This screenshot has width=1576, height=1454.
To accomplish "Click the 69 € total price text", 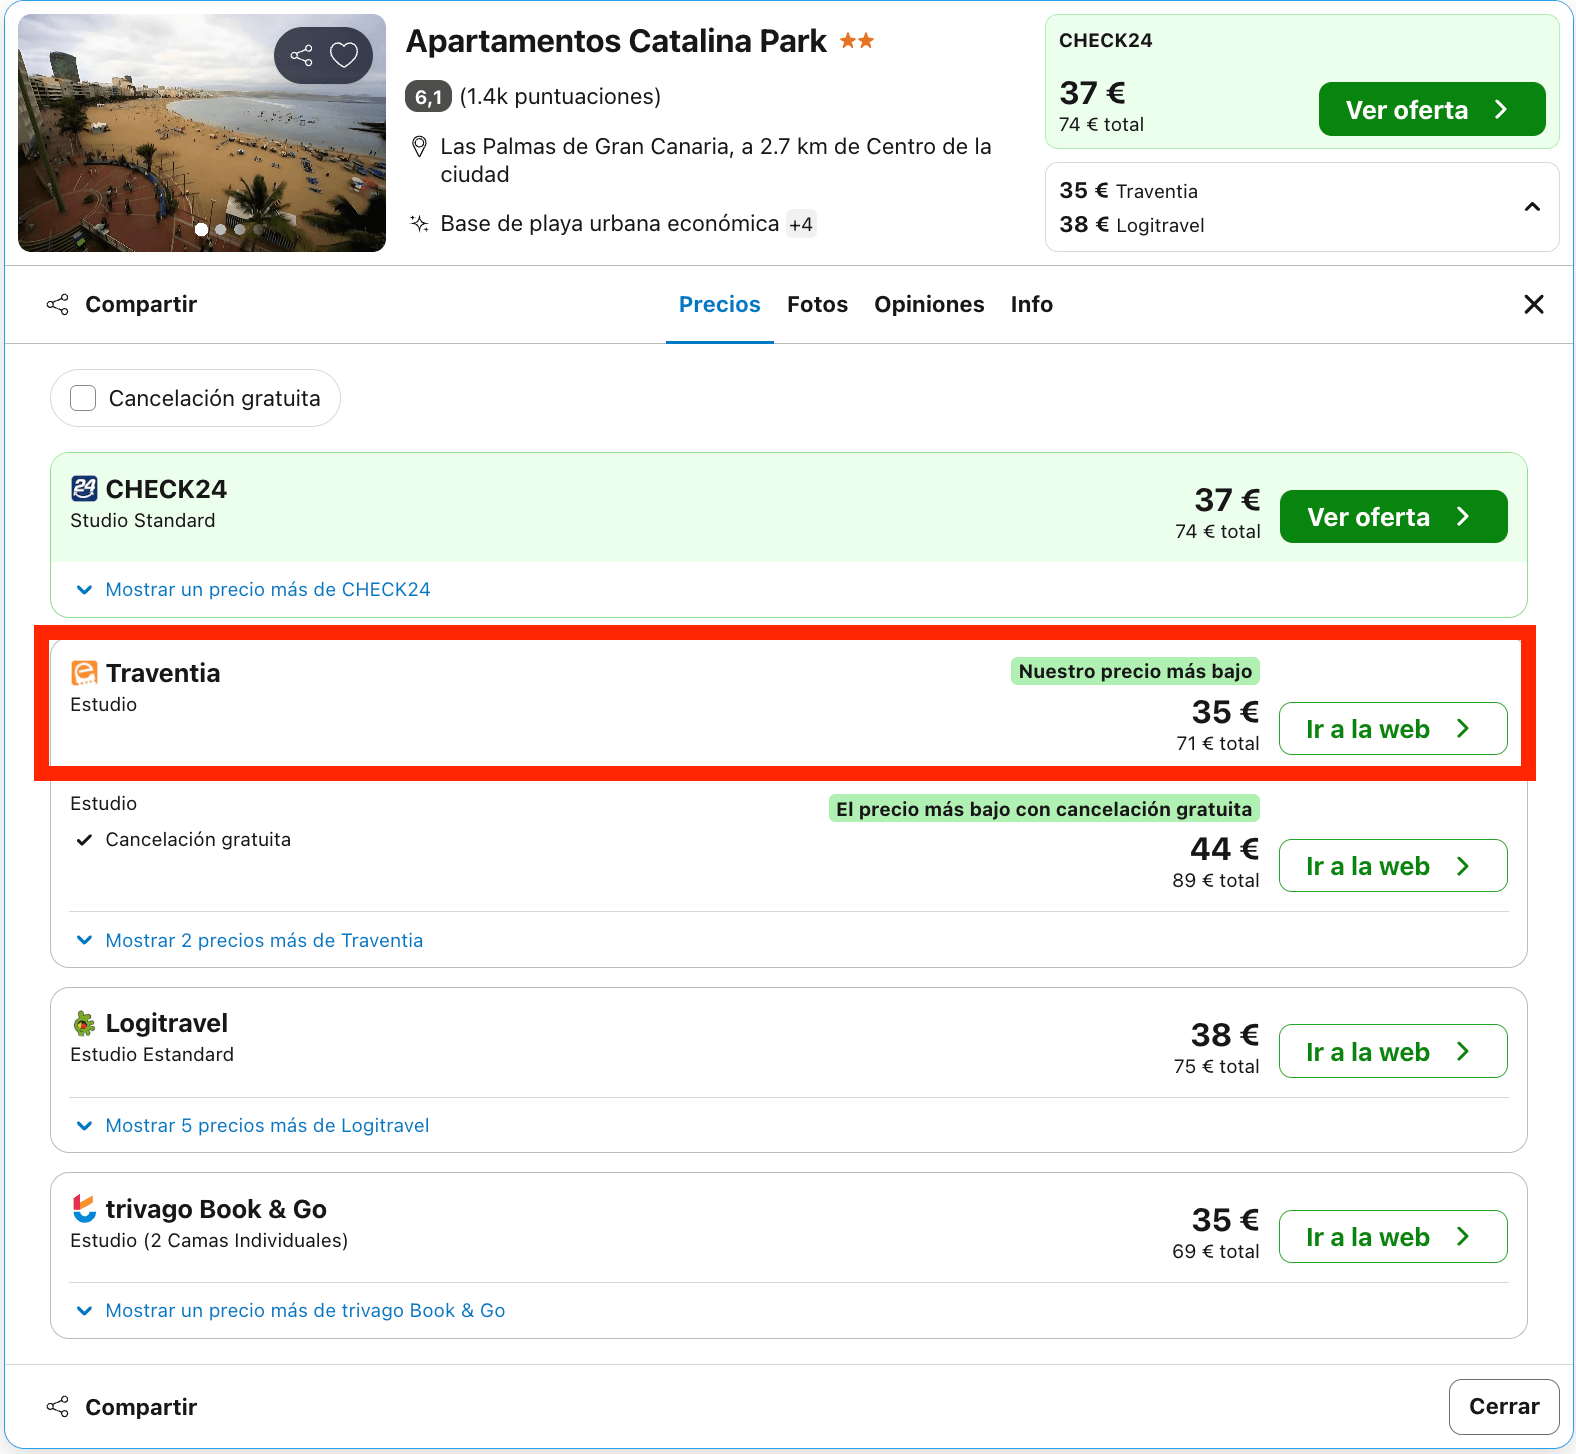I will (x=1216, y=1251).
